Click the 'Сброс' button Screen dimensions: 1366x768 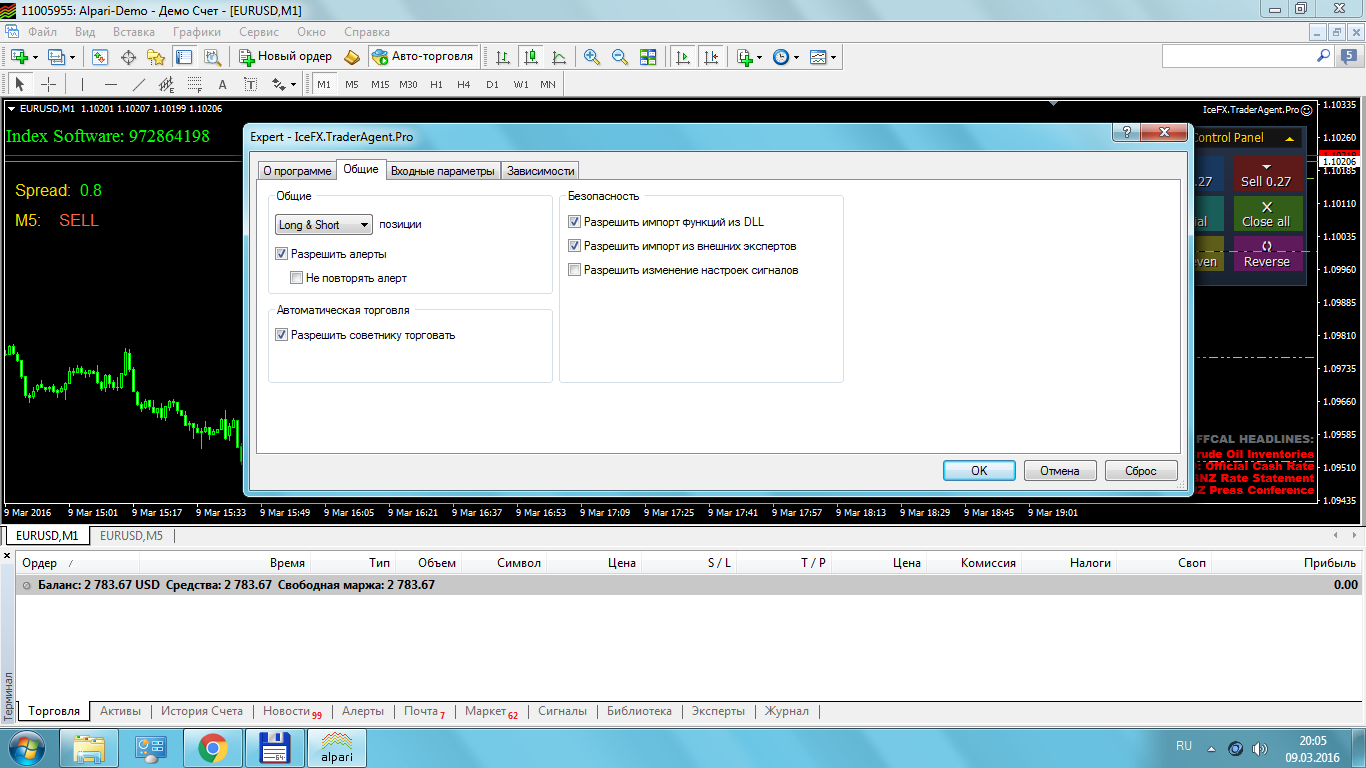pyautogui.click(x=1141, y=471)
